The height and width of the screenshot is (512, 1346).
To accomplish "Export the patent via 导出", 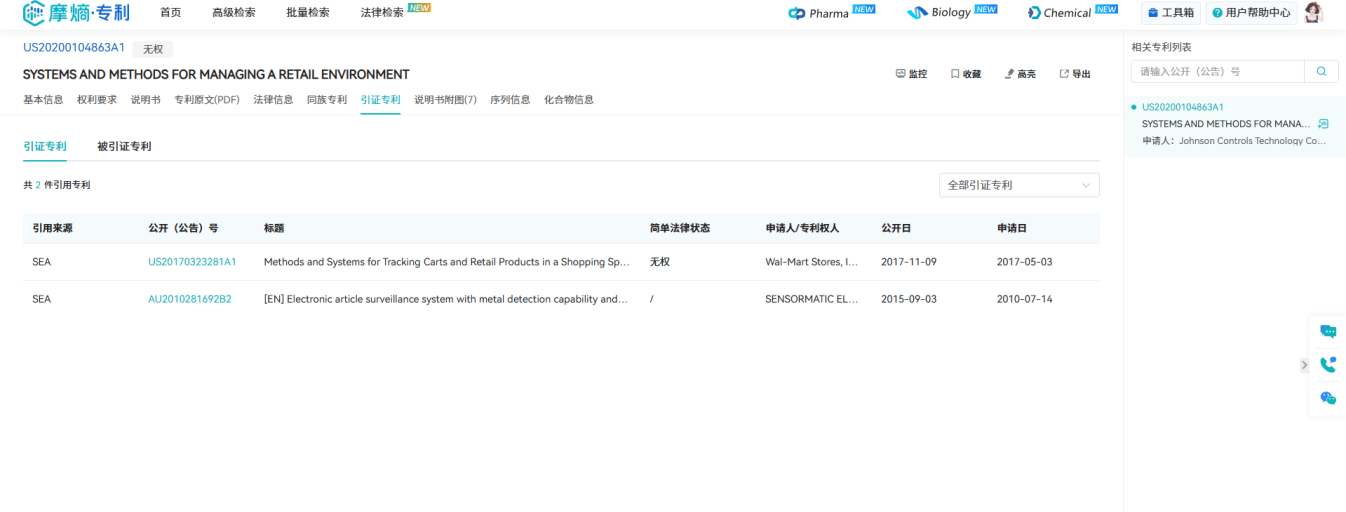I will point(1075,74).
